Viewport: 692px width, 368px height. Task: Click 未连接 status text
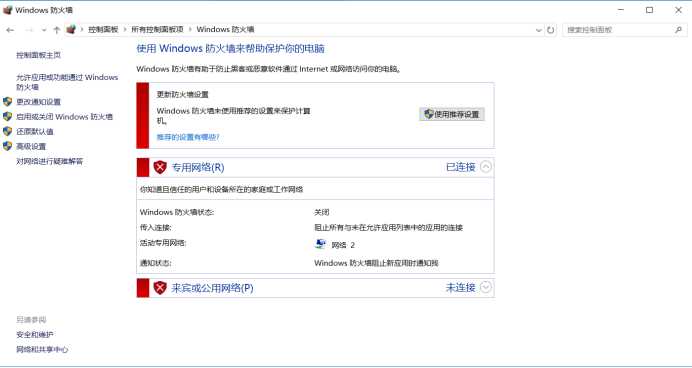[x=461, y=288]
